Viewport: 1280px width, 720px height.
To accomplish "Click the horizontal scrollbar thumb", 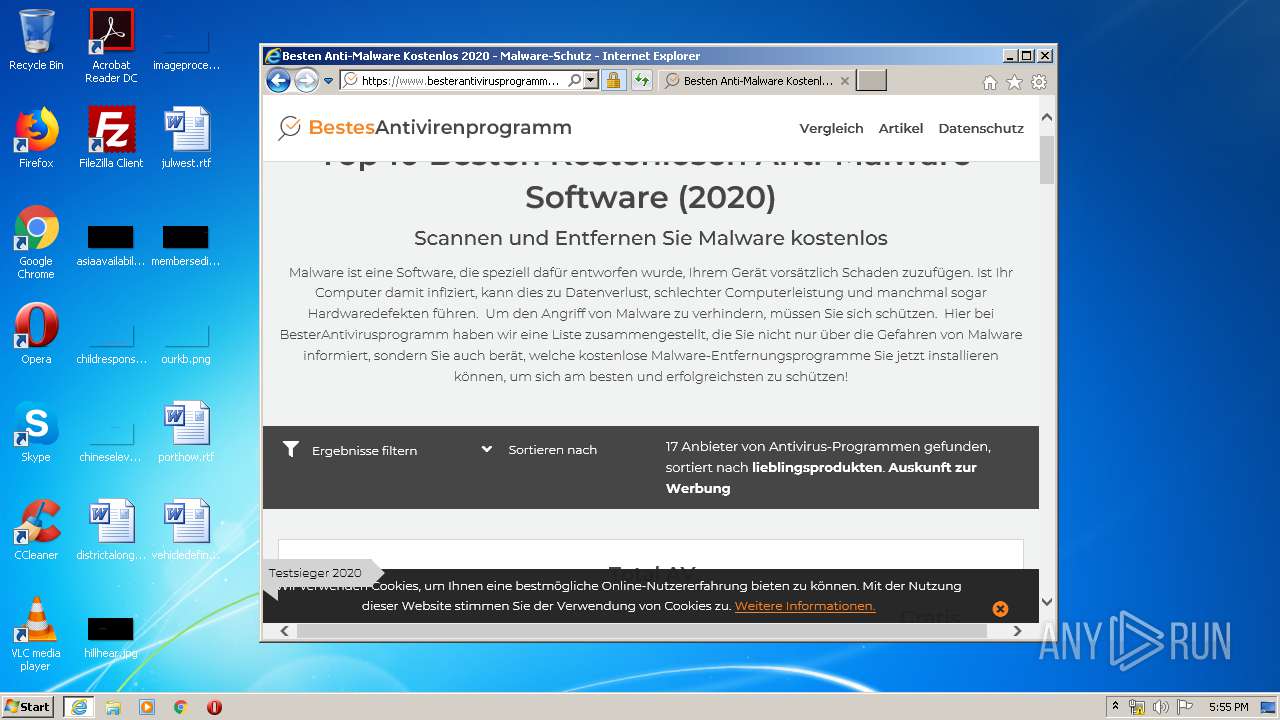I will coord(642,631).
